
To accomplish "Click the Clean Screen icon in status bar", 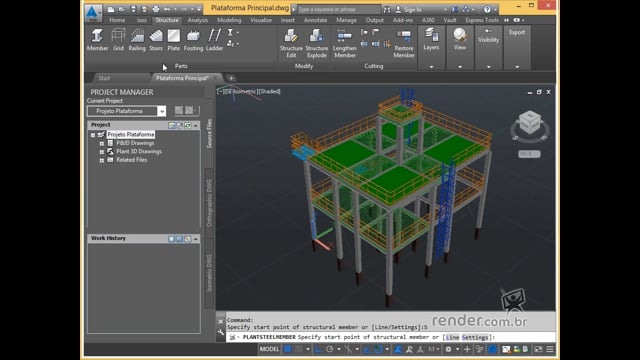I will pos(539,349).
